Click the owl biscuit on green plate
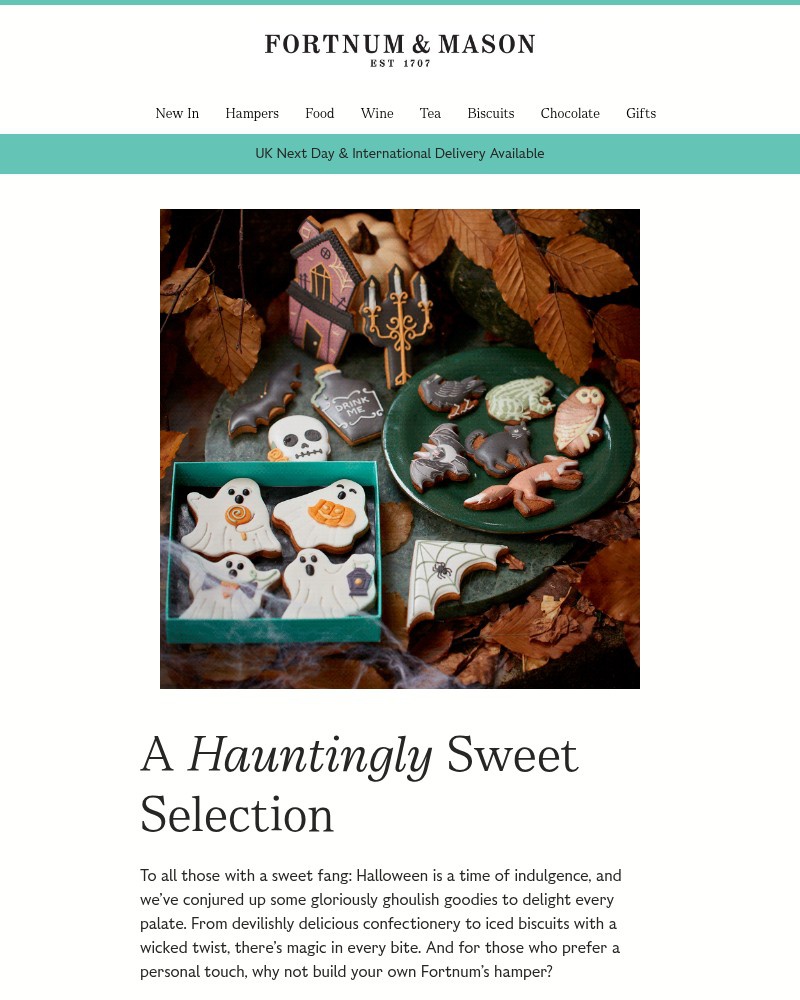Screen dimensions: 800x1000 click(x=579, y=419)
